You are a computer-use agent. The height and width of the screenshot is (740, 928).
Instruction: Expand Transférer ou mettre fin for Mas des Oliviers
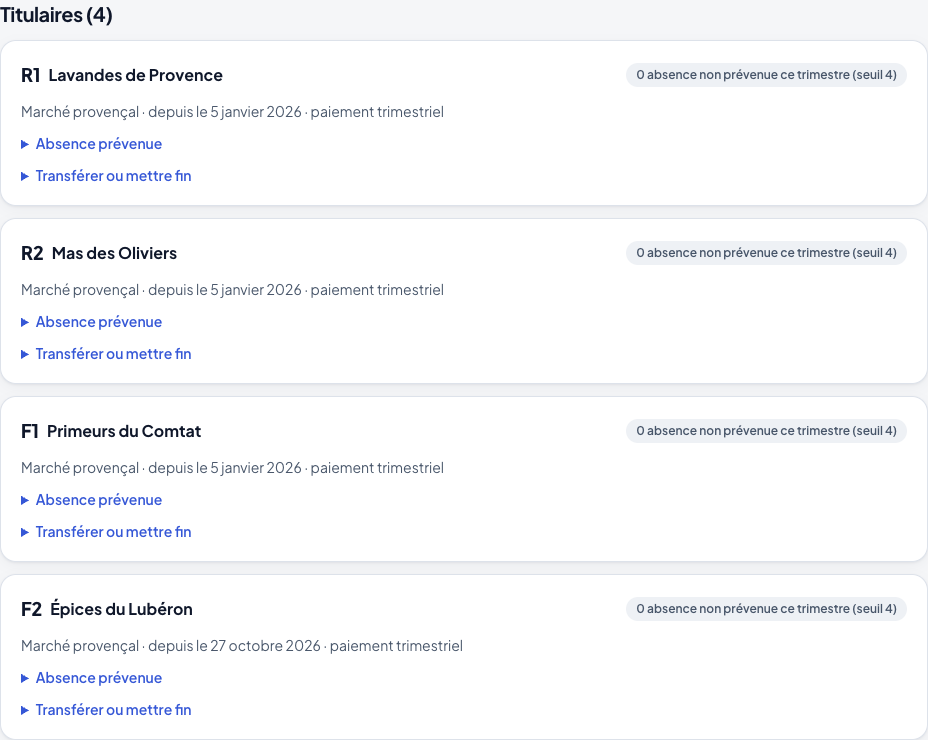click(x=107, y=354)
